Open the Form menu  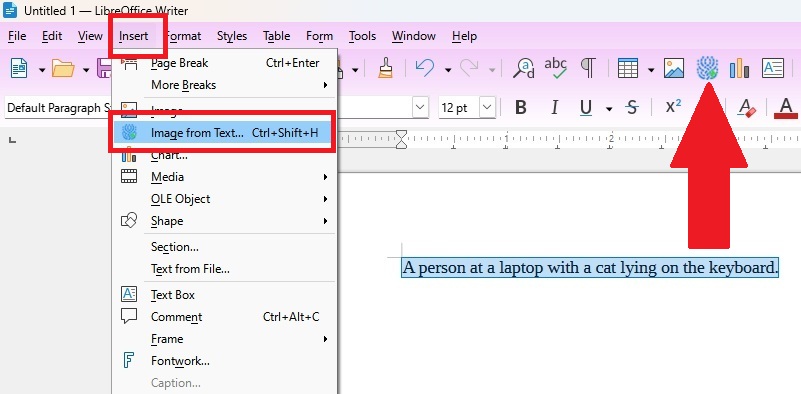(319, 36)
